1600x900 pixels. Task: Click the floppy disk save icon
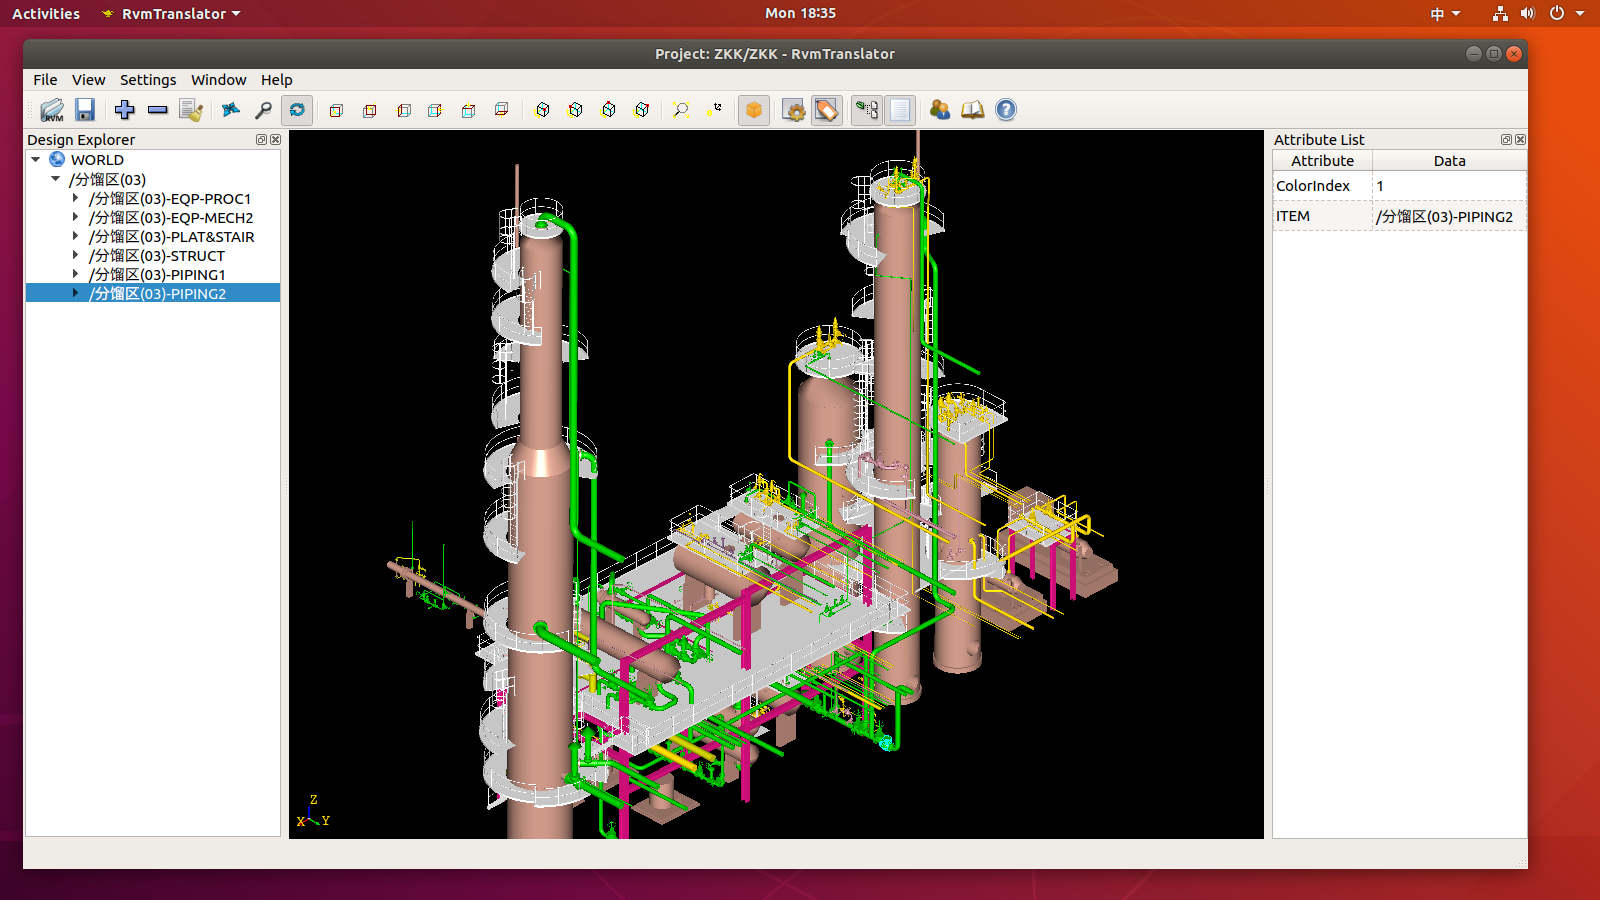coord(85,110)
